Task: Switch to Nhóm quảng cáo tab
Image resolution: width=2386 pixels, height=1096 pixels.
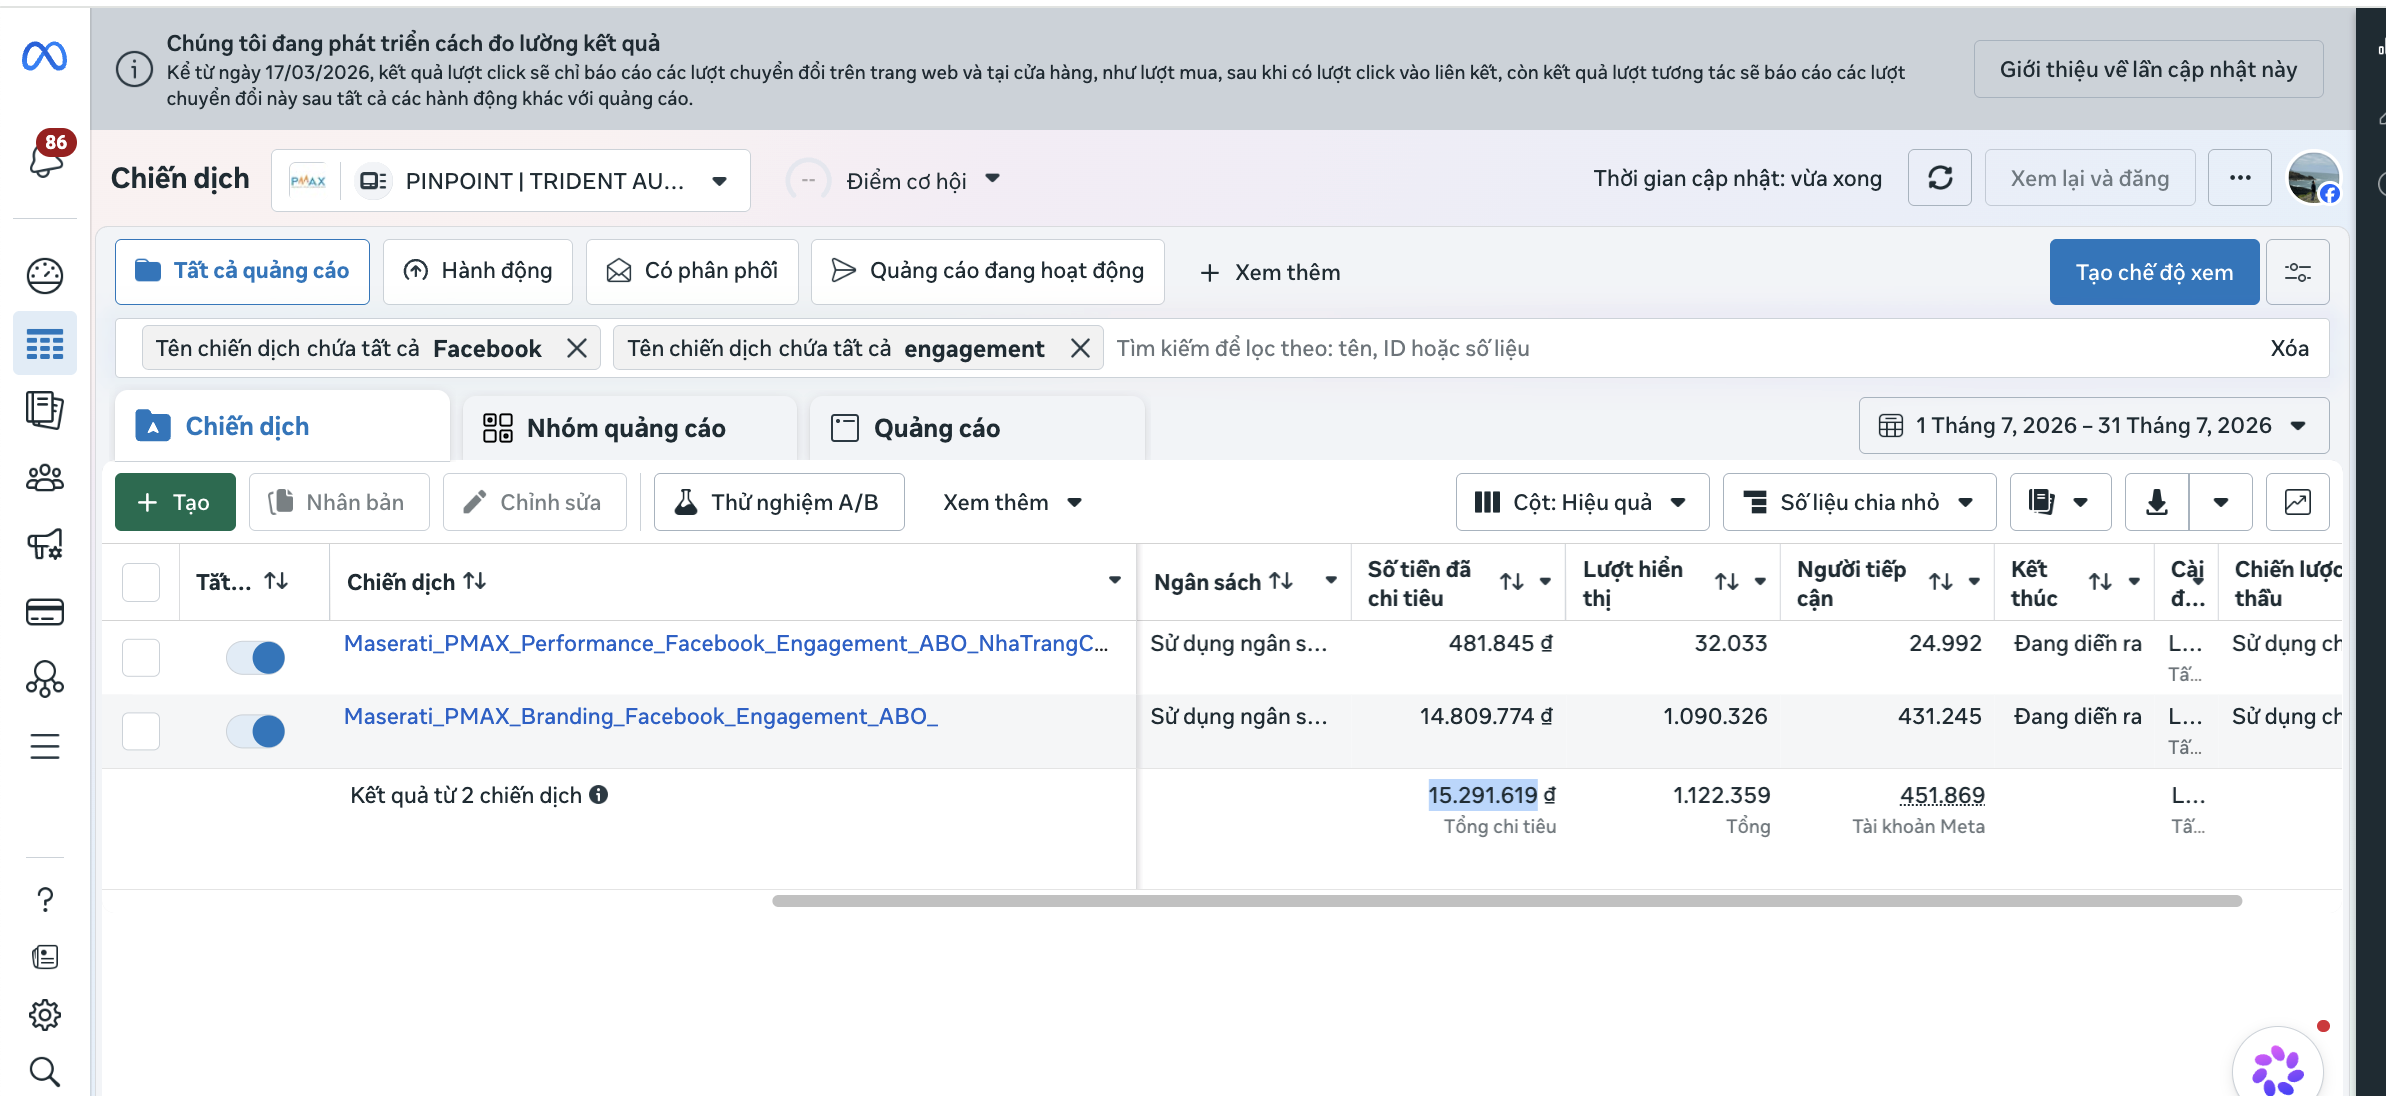Action: tap(628, 428)
